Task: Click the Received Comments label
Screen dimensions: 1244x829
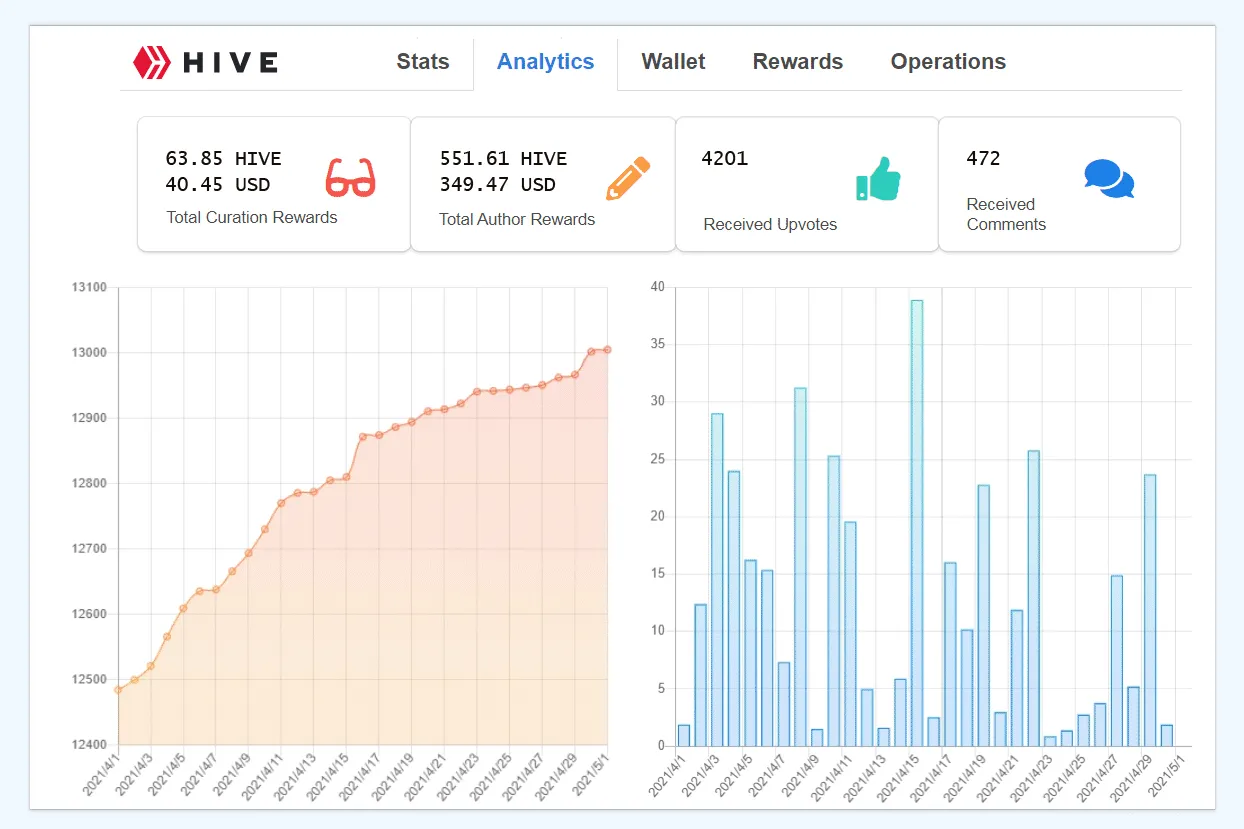Action: tap(1006, 214)
